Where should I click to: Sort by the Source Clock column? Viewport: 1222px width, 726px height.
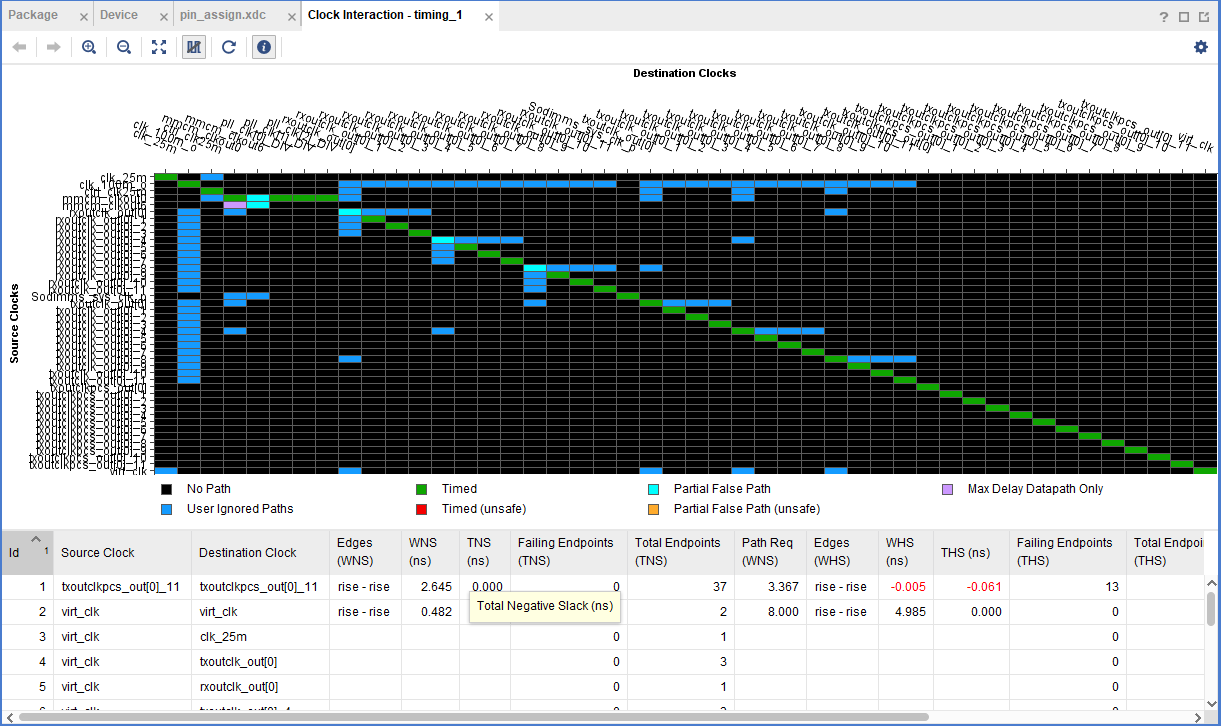coord(122,552)
